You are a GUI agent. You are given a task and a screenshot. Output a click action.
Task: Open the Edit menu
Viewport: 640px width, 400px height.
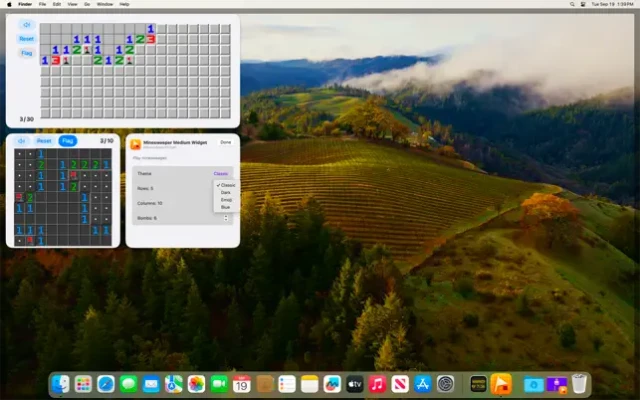tap(57, 4)
